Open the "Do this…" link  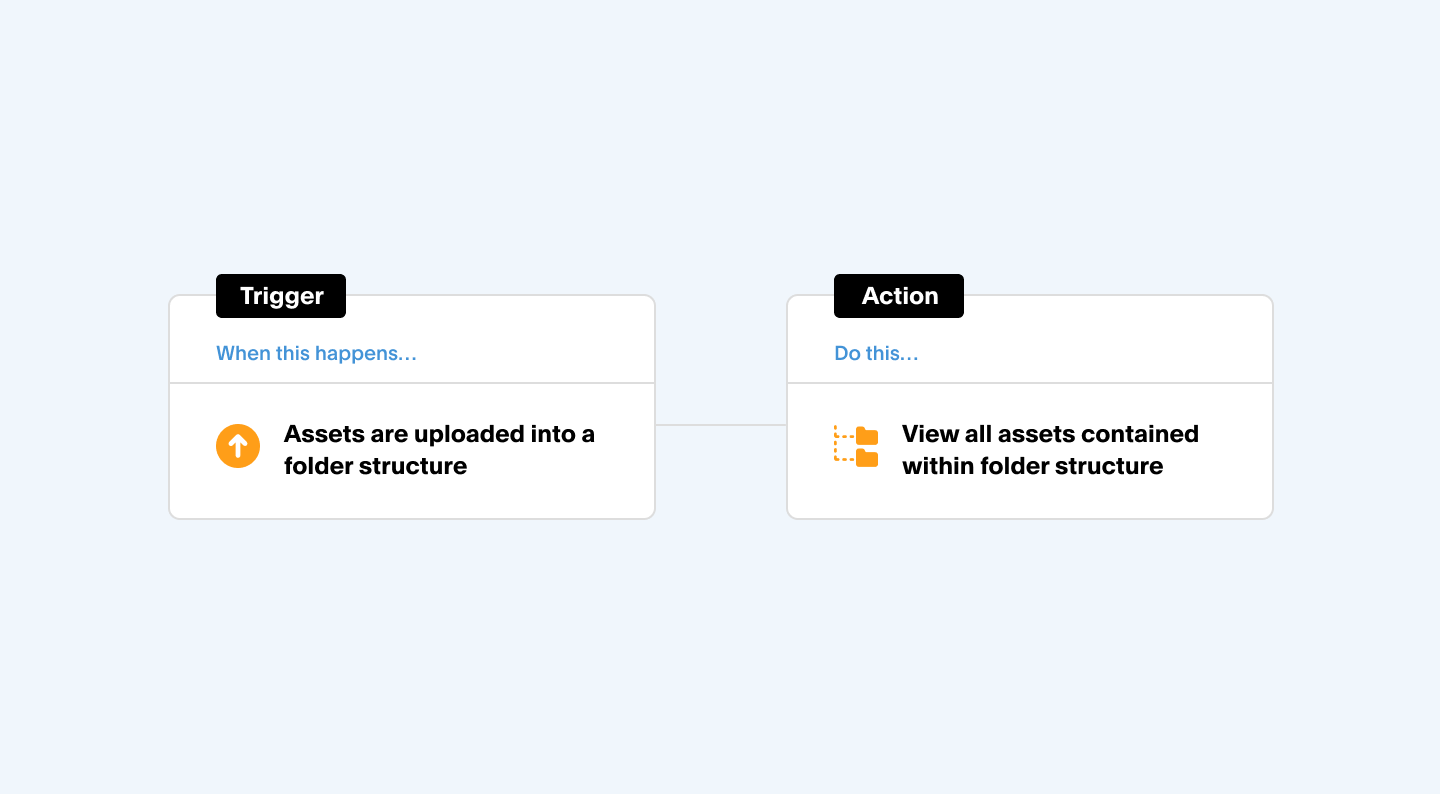[876, 353]
